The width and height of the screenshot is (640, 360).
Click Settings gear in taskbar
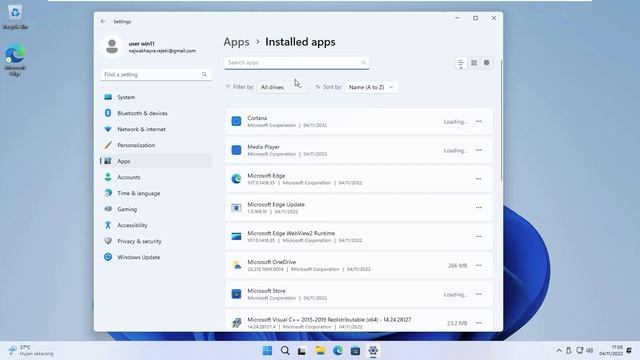(x=373, y=351)
